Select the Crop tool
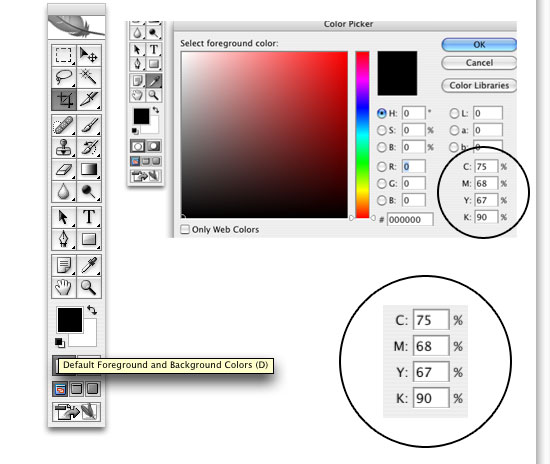The width and height of the screenshot is (550, 464). pos(63,100)
